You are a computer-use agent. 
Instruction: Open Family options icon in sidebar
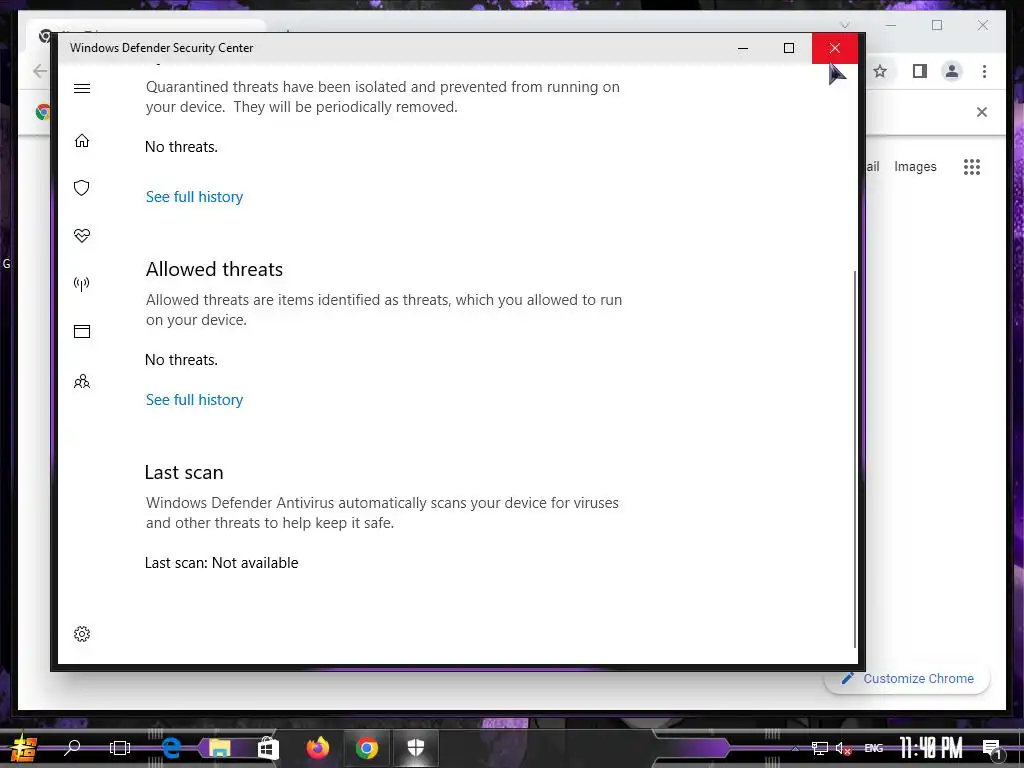(x=82, y=381)
